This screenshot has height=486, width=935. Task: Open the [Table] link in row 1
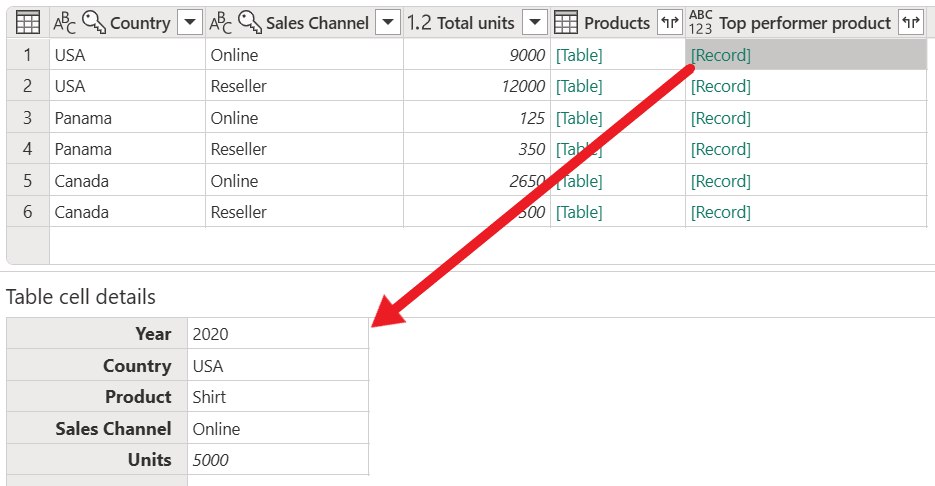pyautogui.click(x=579, y=55)
